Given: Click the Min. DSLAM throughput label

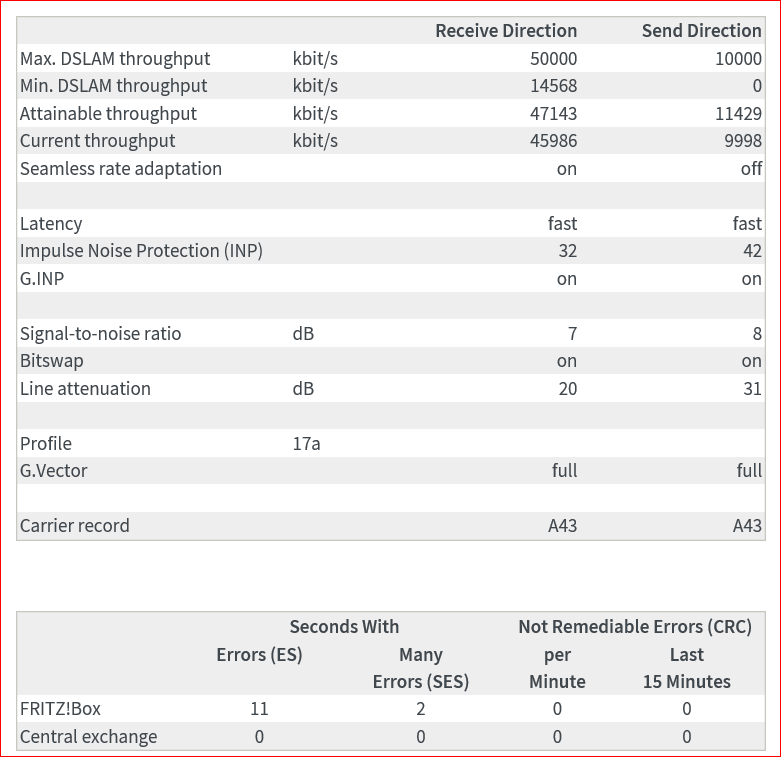Looking at the screenshot, I should coord(114,86).
